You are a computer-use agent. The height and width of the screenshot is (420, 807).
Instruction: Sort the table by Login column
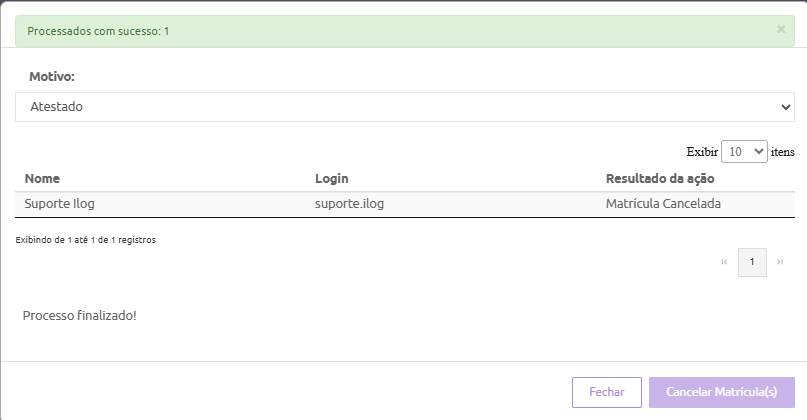click(x=331, y=178)
